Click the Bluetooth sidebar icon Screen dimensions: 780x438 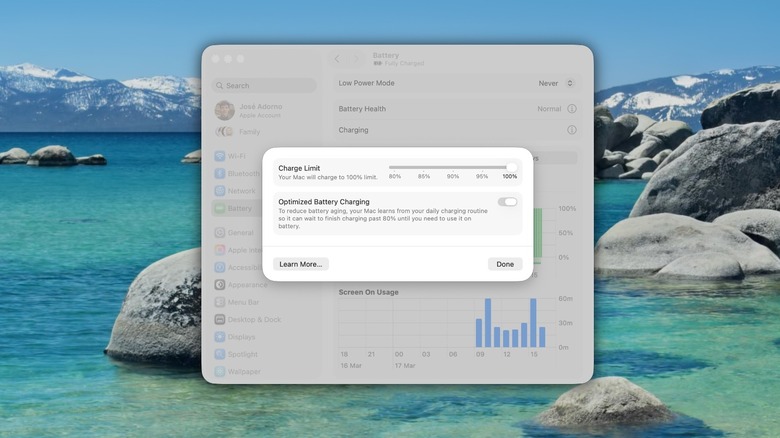pyautogui.click(x=220, y=174)
